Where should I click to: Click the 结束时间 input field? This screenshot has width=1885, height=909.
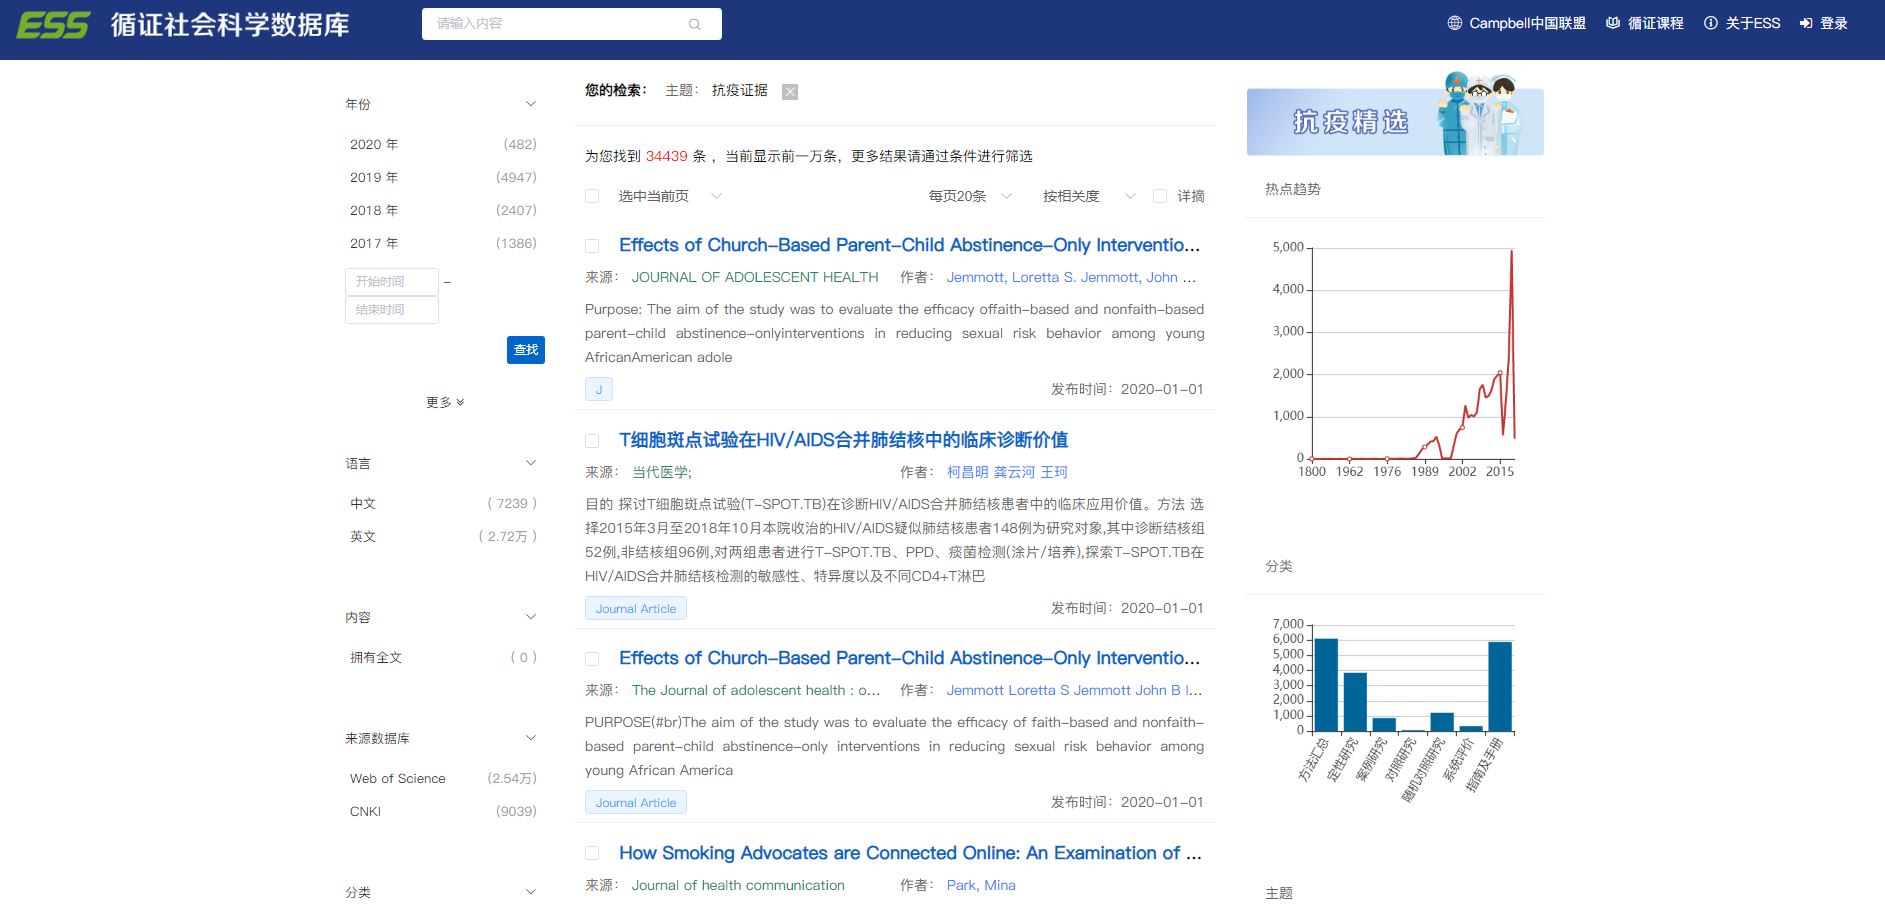coord(392,310)
